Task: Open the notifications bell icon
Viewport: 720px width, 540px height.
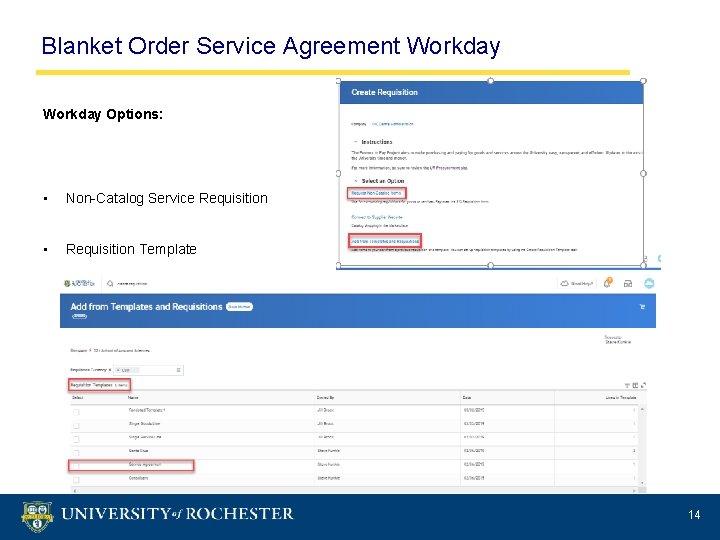Action: pyautogui.click(x=608, y=283)
